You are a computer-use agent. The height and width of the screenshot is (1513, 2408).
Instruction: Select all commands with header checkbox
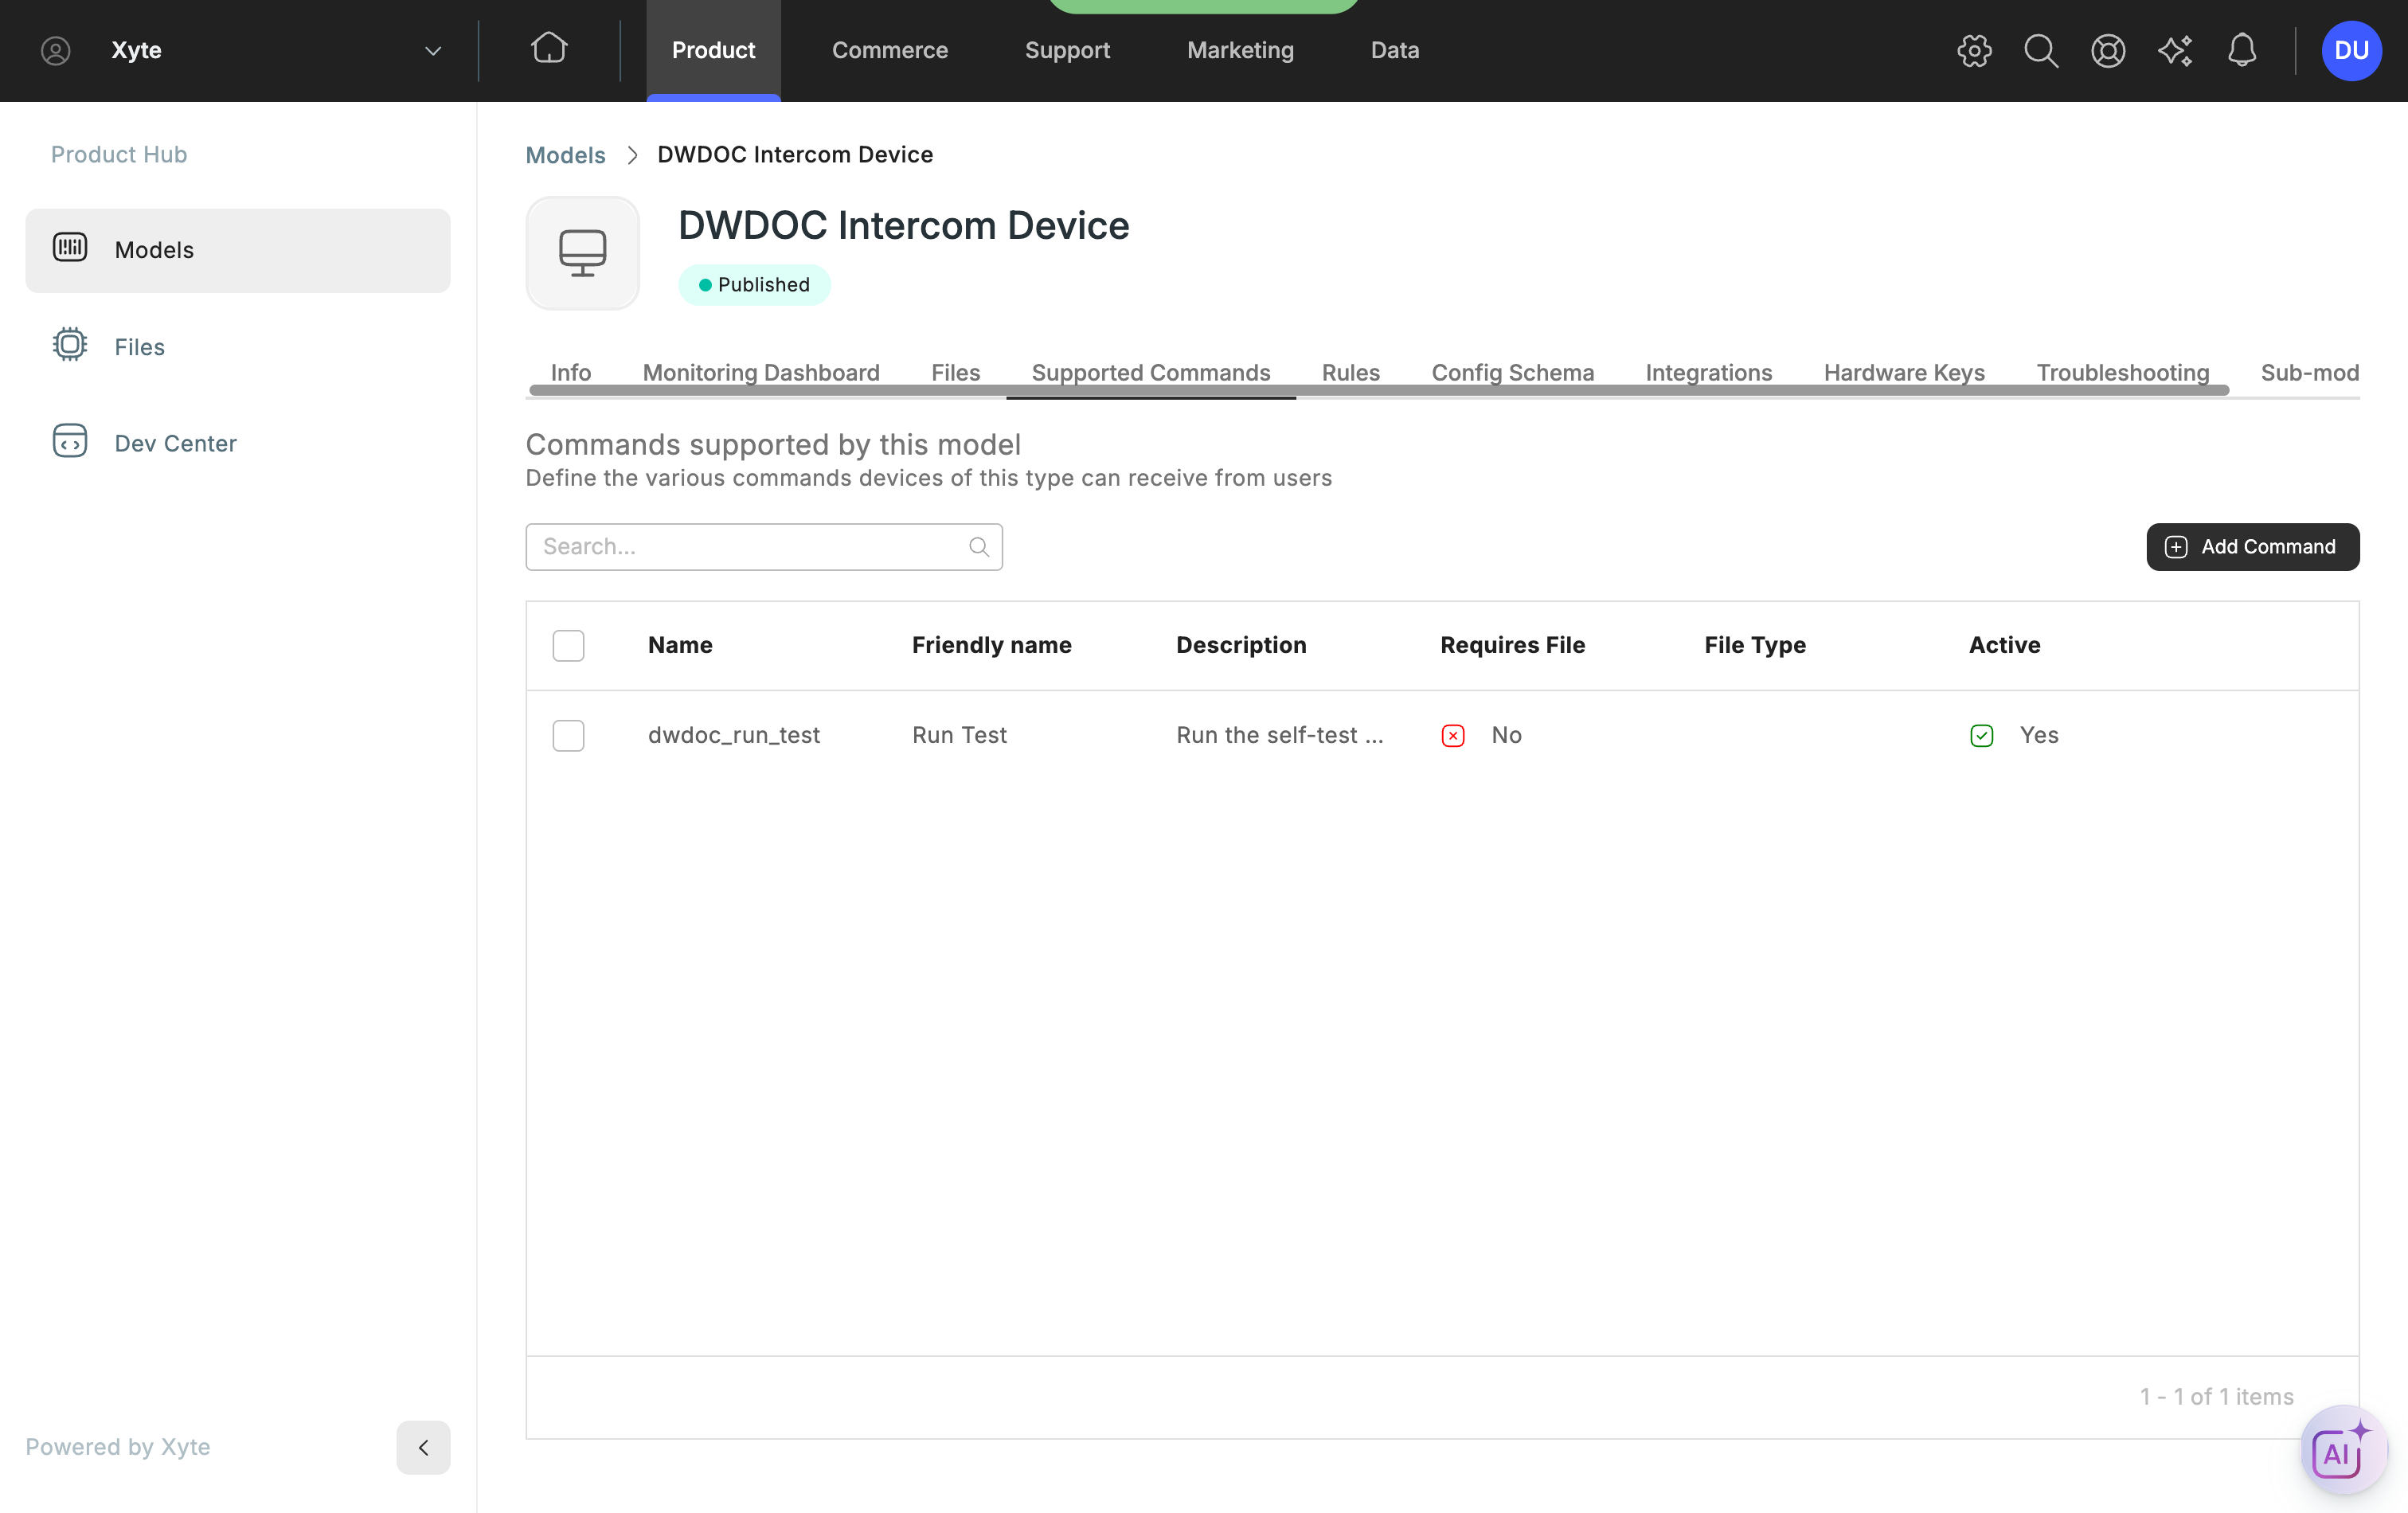tap(568, 645)
